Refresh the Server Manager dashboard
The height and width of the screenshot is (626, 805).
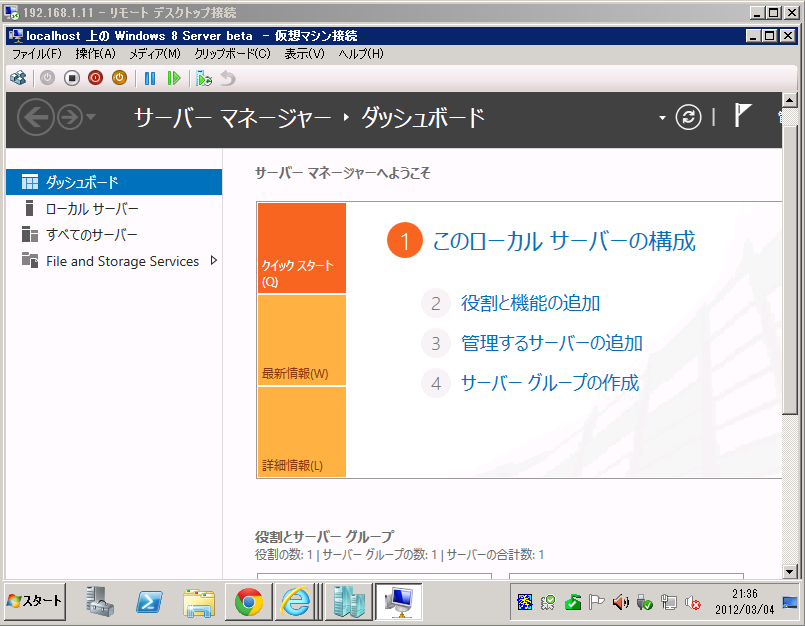coord(688,118)
